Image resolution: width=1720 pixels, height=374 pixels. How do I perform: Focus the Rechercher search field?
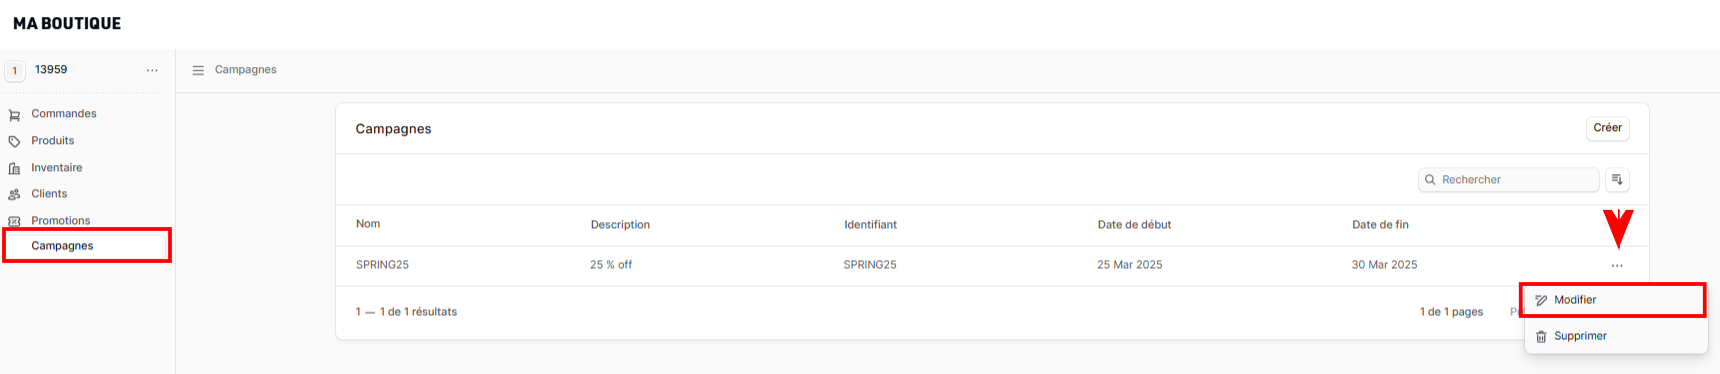coord(1508,180)
